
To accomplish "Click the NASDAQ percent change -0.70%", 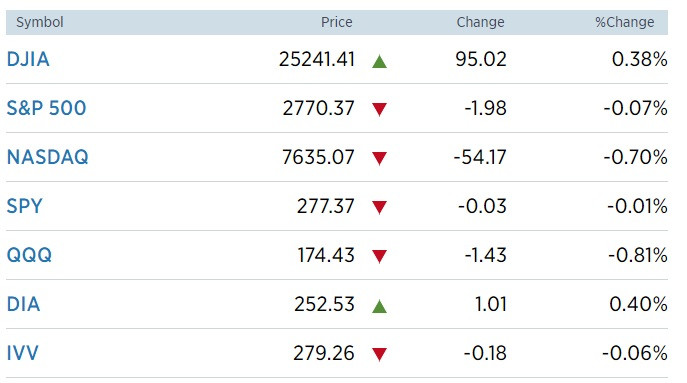I will [635, 157].
